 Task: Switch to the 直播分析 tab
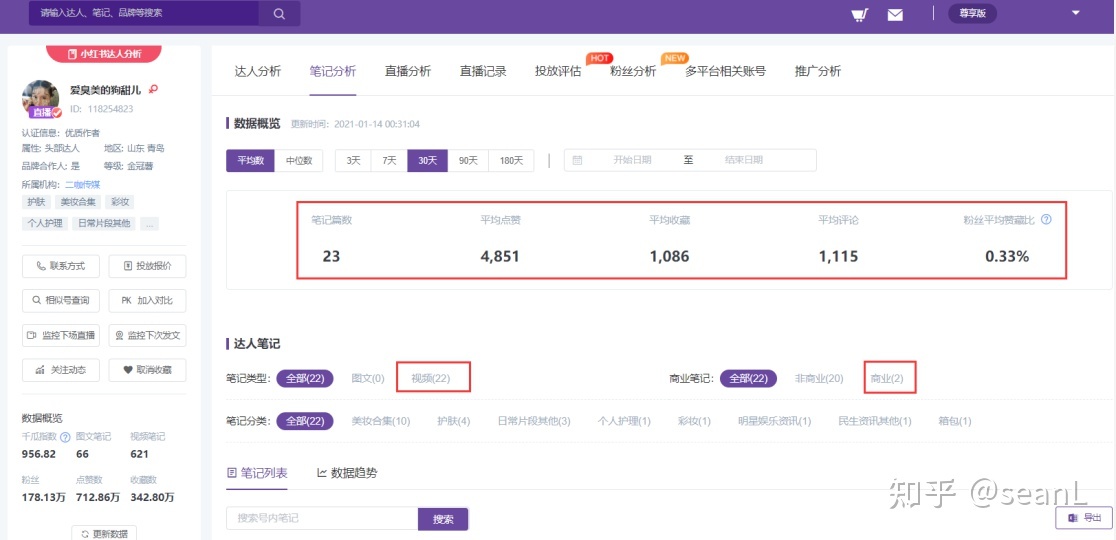coord(408,71)
